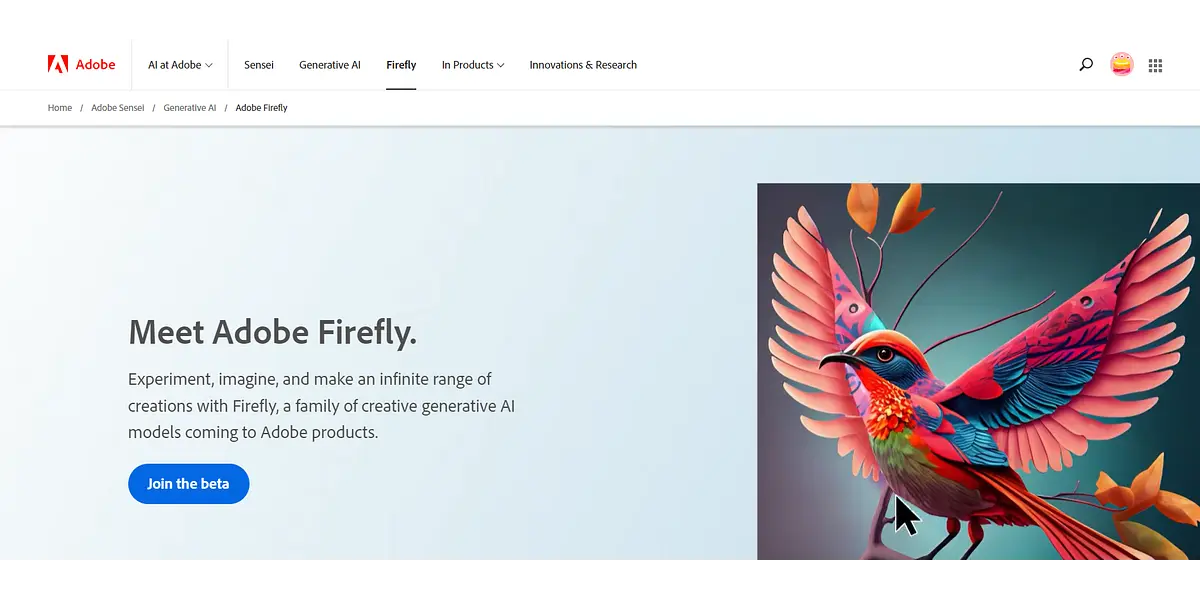This screenshot has width=1200, height=600.
Task: Open the profile avatar menu
Action: [1122, 65]
